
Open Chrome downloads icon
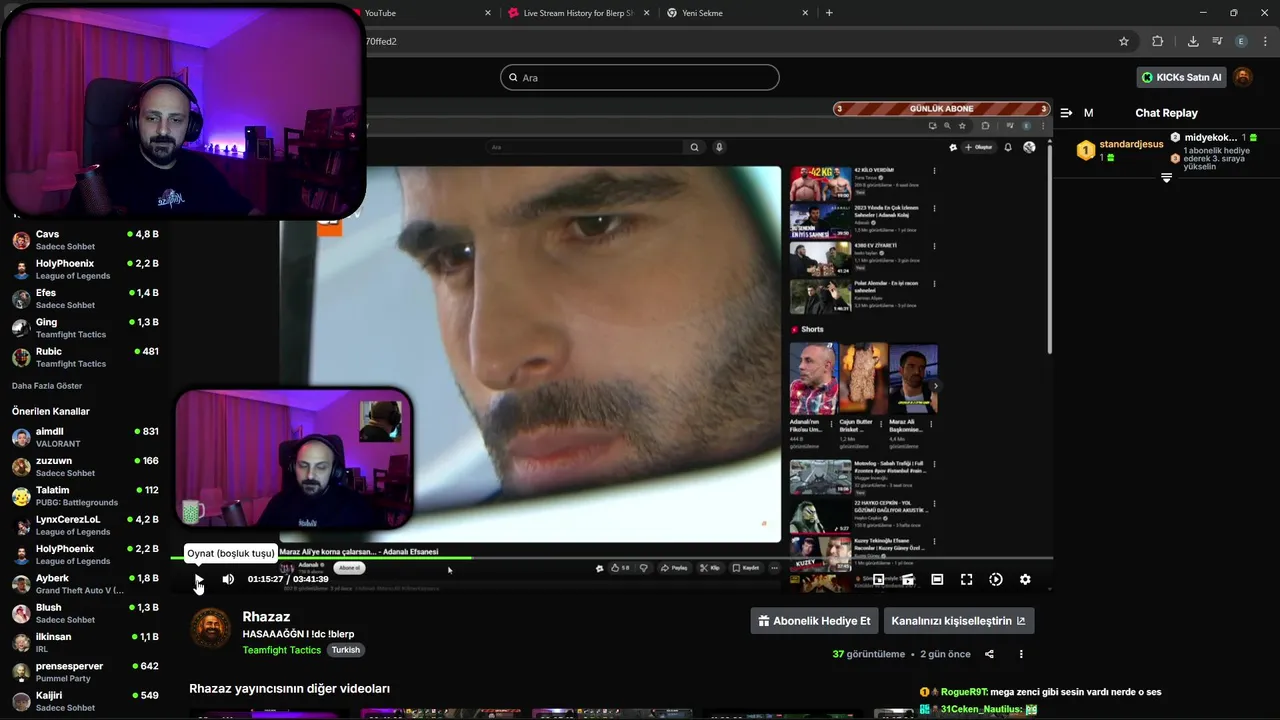coord(1193,41)
